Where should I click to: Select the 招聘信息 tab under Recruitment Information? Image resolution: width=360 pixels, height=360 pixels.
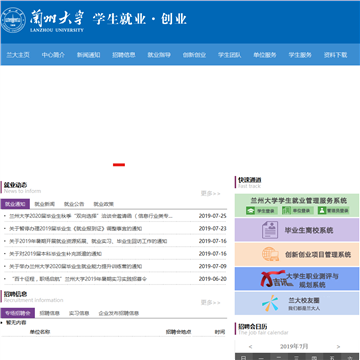50,313
